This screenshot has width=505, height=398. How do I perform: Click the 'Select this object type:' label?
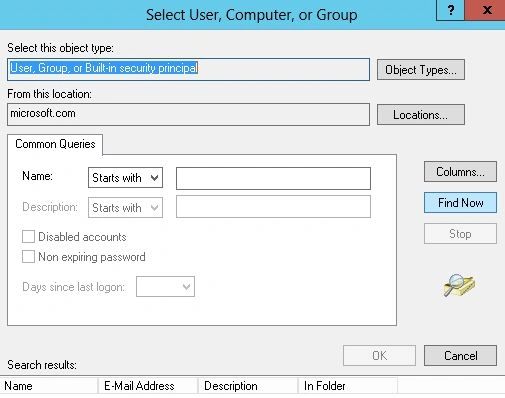tap(60, 48)
